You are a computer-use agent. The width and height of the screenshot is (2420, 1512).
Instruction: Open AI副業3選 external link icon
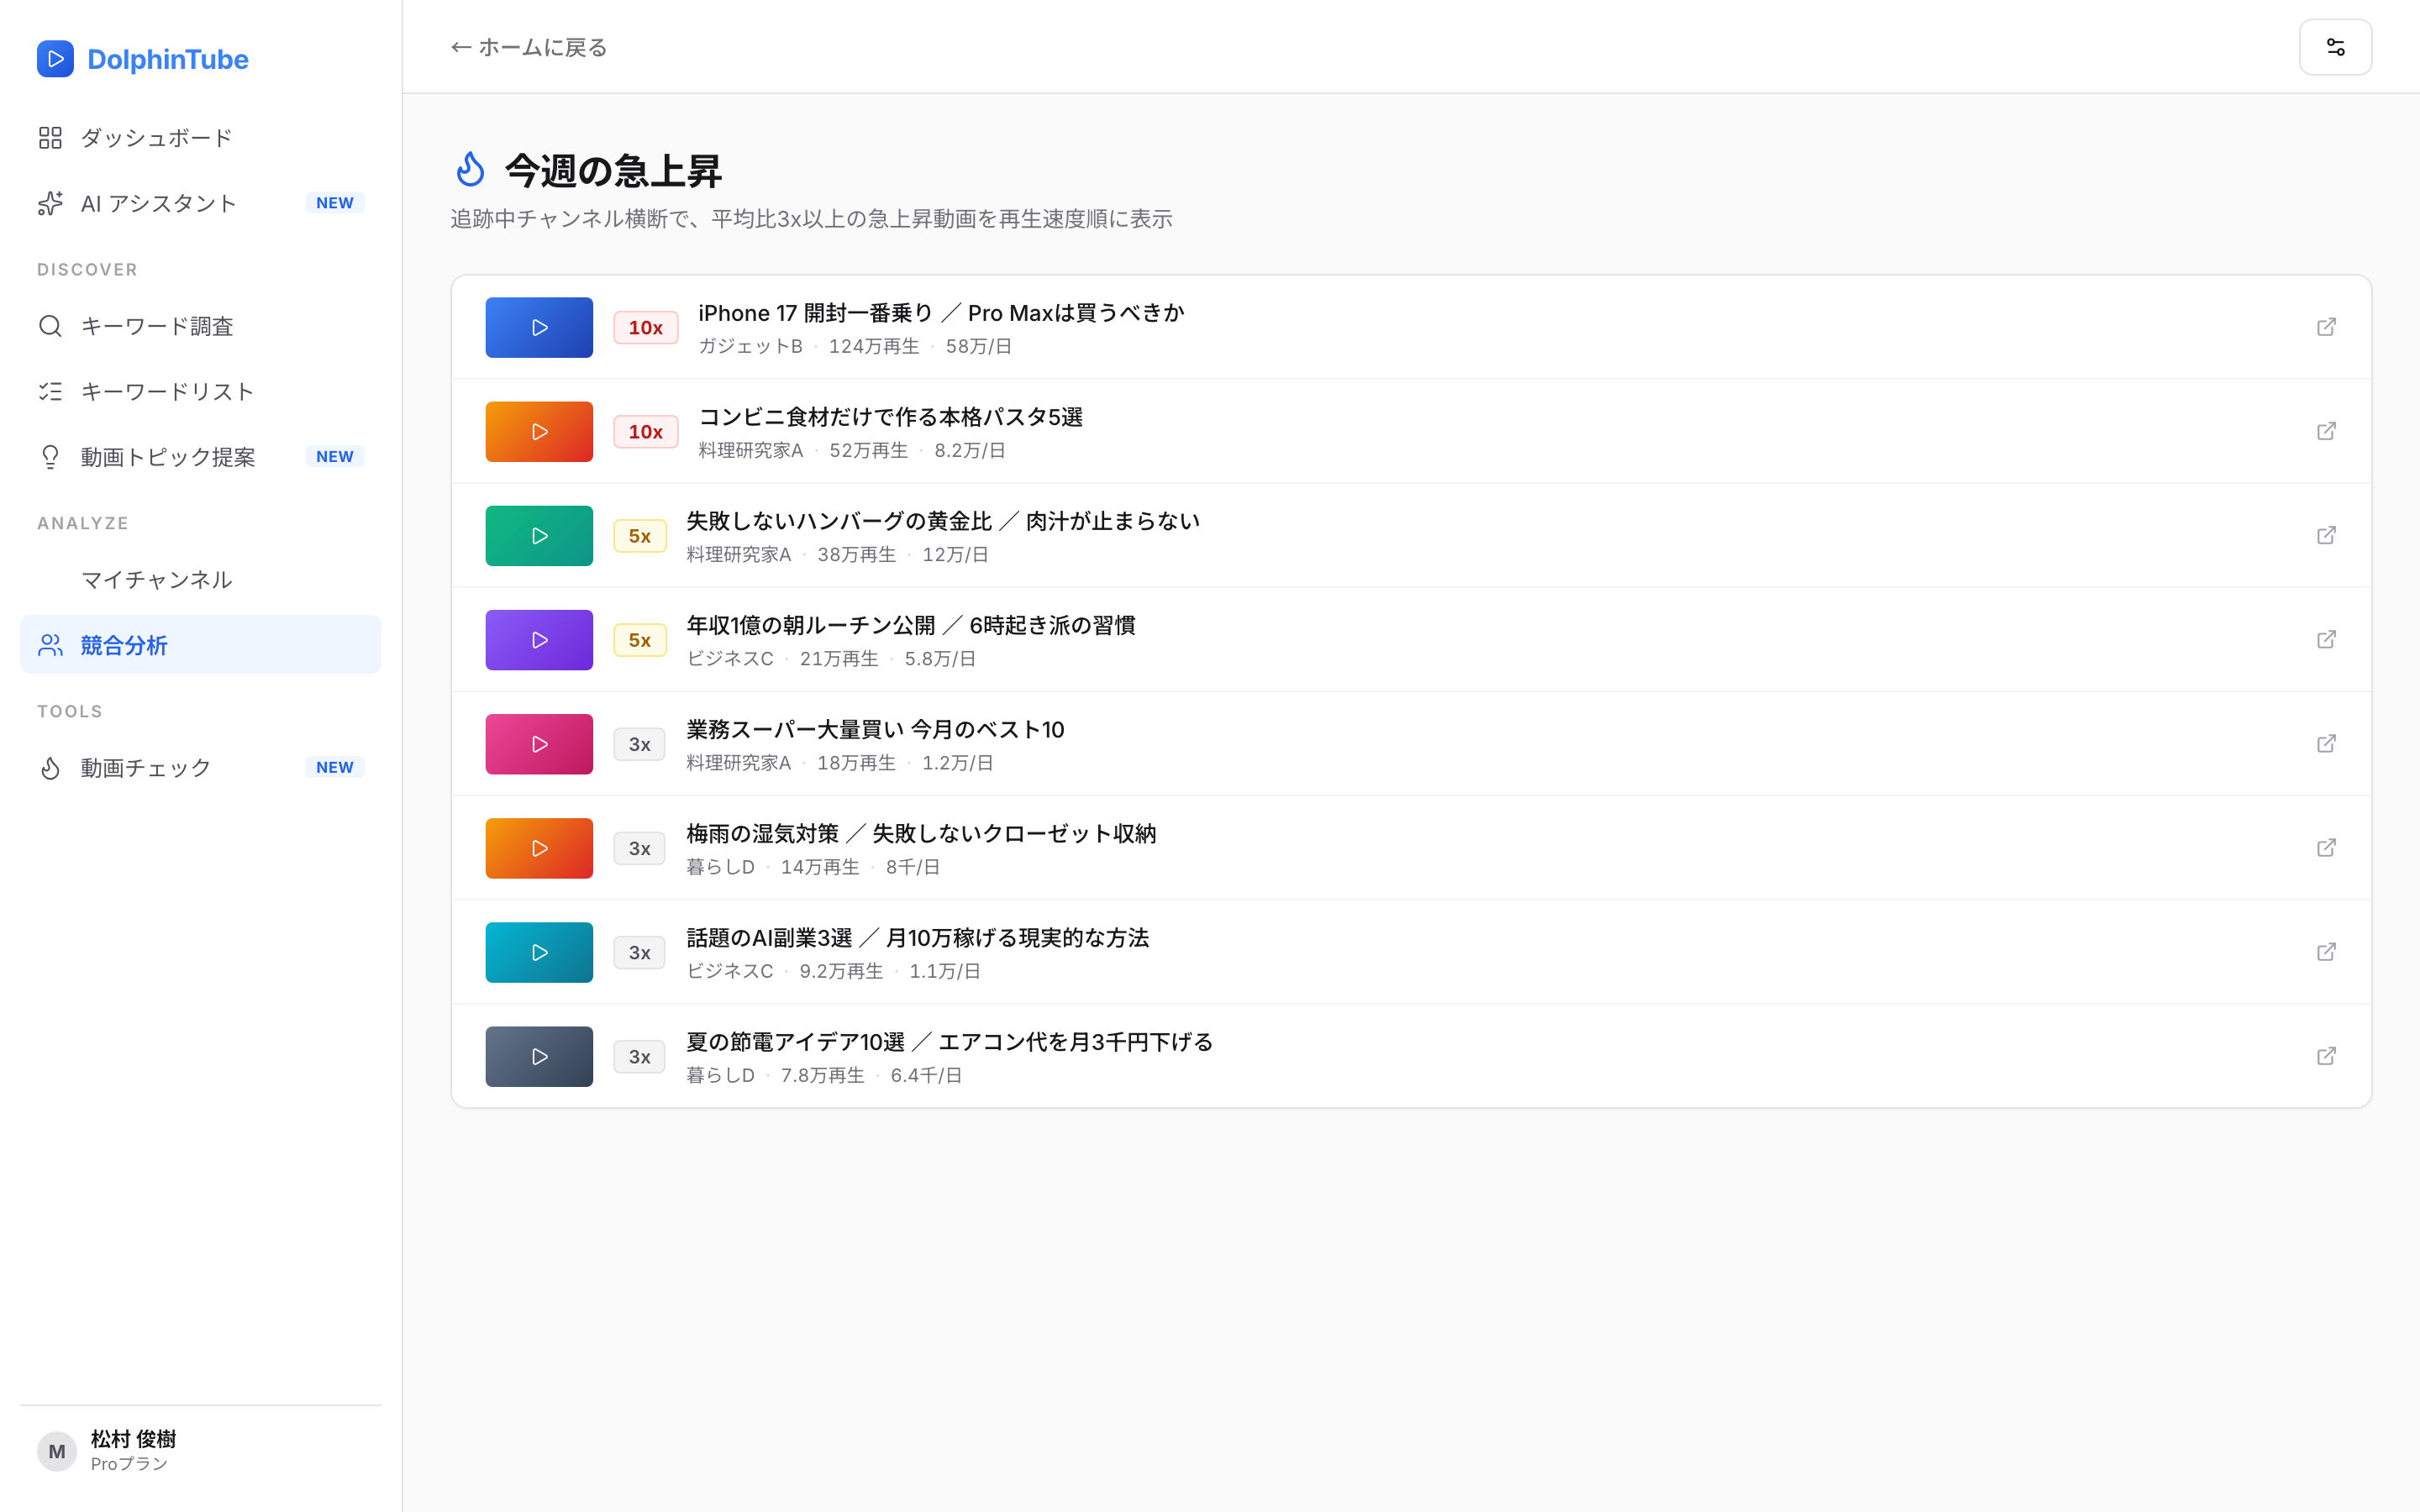(2326, 952)
